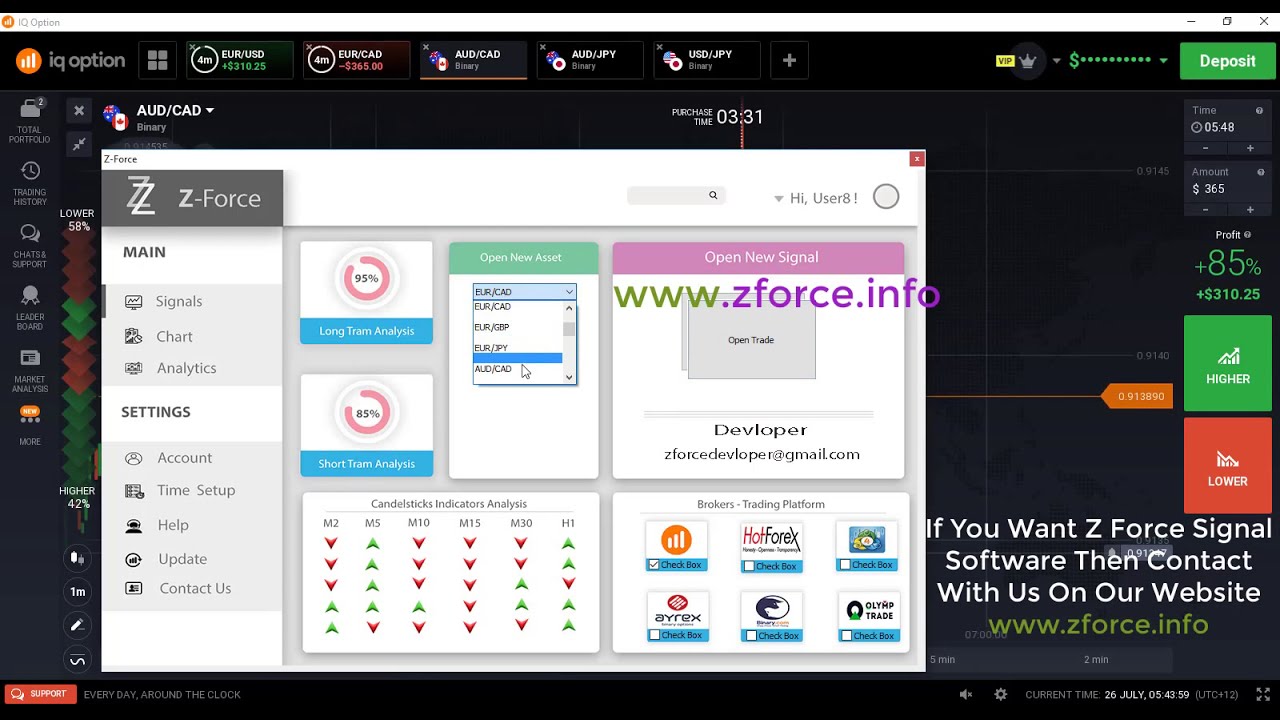This screenshot has height=720, width=1280.
Task: Click the Short Tram Analysis button
Action: [x=366, y=464]
